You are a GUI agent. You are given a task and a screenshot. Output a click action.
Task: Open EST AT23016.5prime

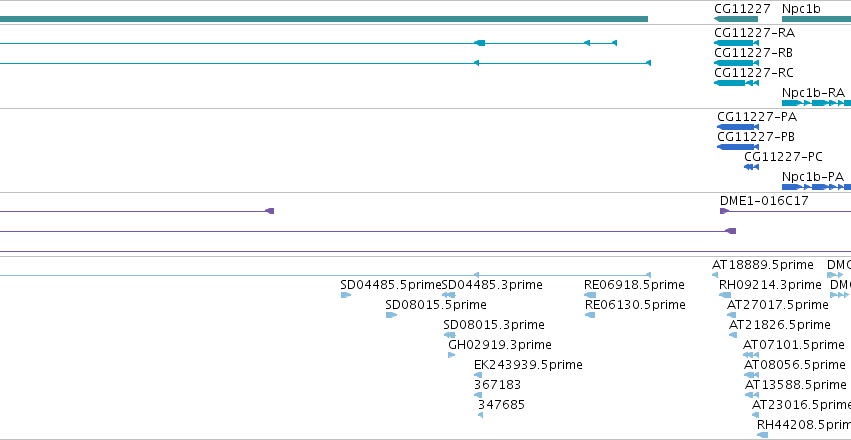pos(802,405)
